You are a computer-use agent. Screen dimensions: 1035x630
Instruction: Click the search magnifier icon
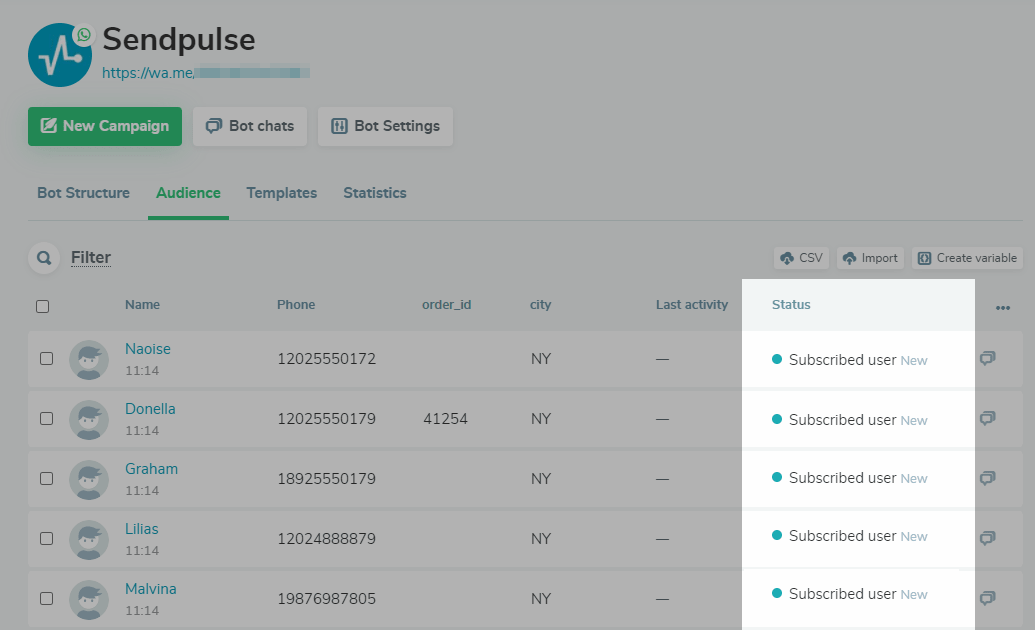coord(44,258)
